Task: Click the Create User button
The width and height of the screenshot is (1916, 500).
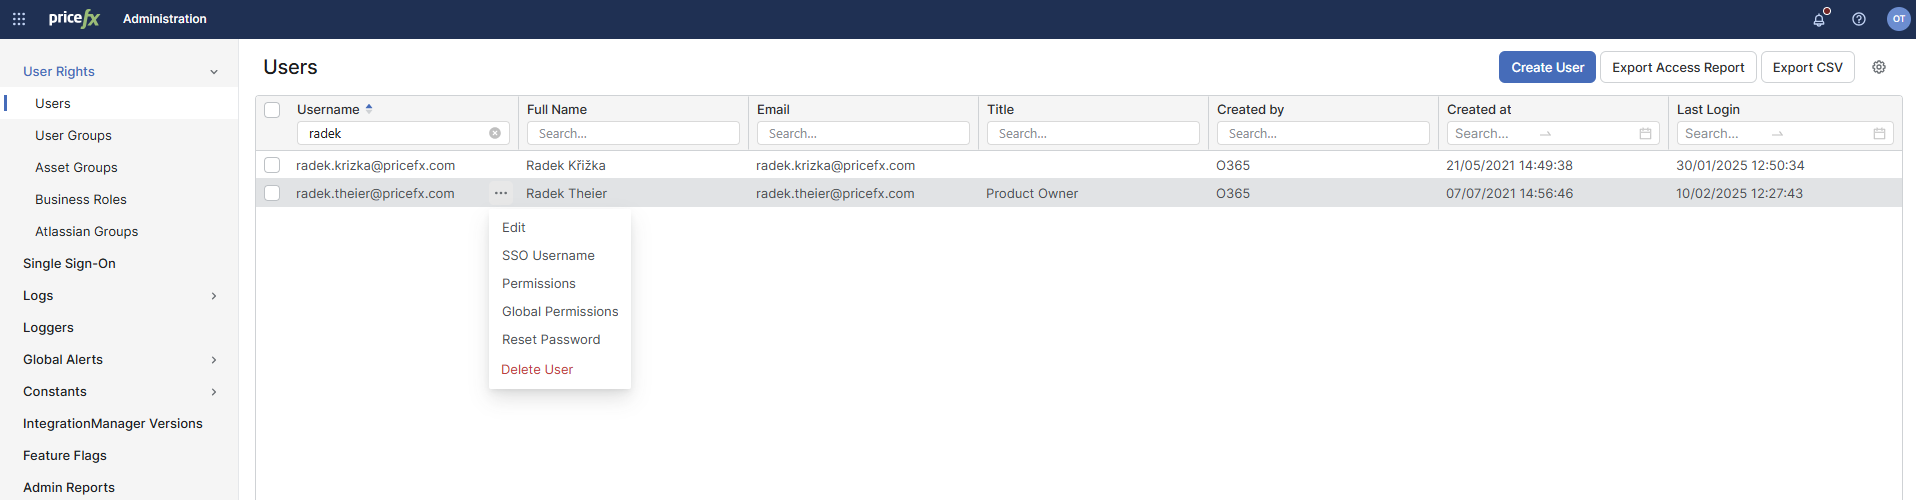Action: (1547, 67)
